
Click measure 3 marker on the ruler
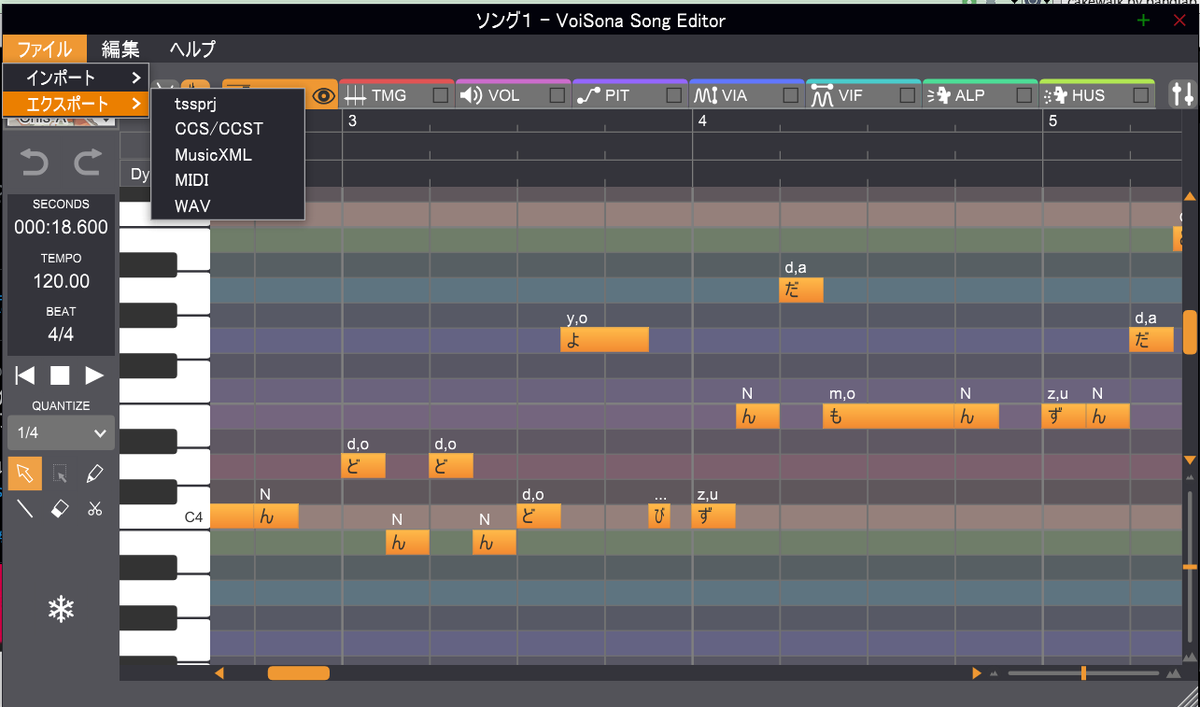click(x=352, y=120)
